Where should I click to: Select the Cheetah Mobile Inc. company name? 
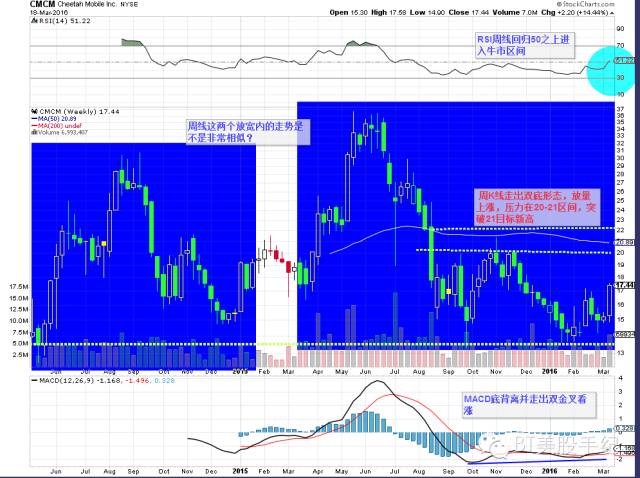[87, 4]
